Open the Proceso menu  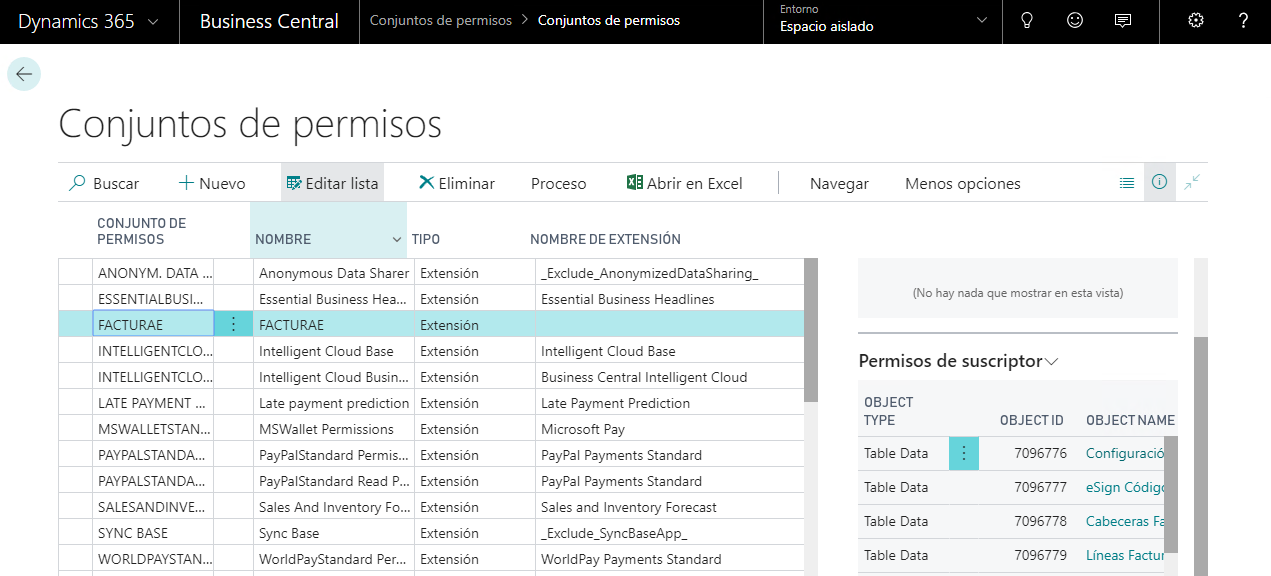click(559, 183)
